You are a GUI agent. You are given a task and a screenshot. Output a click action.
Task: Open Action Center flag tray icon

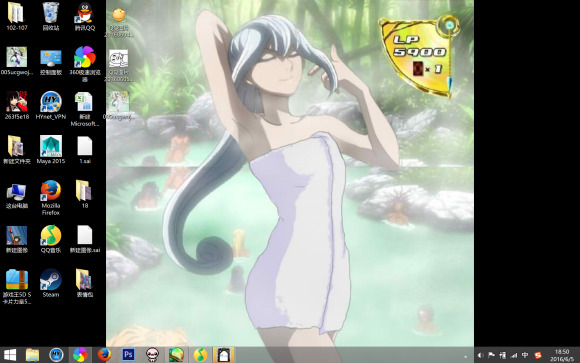click(491, 355)
